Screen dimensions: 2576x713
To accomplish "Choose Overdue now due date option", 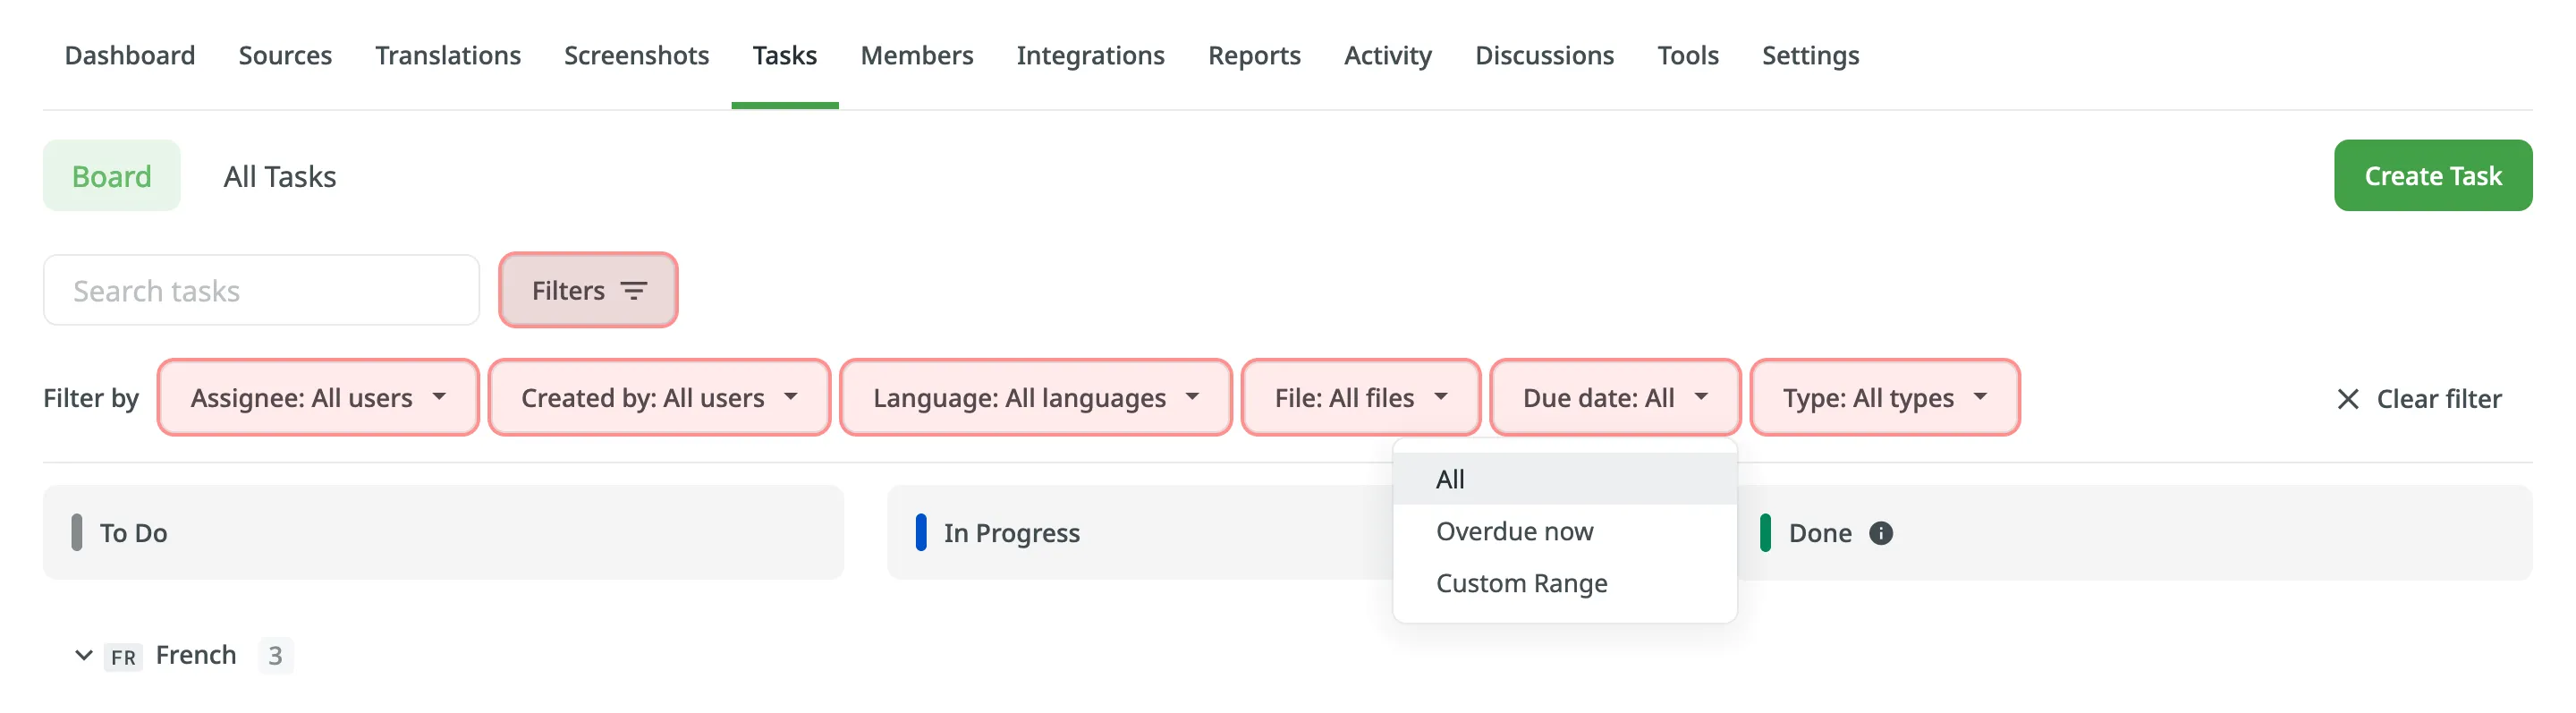I will point(1564,531).
